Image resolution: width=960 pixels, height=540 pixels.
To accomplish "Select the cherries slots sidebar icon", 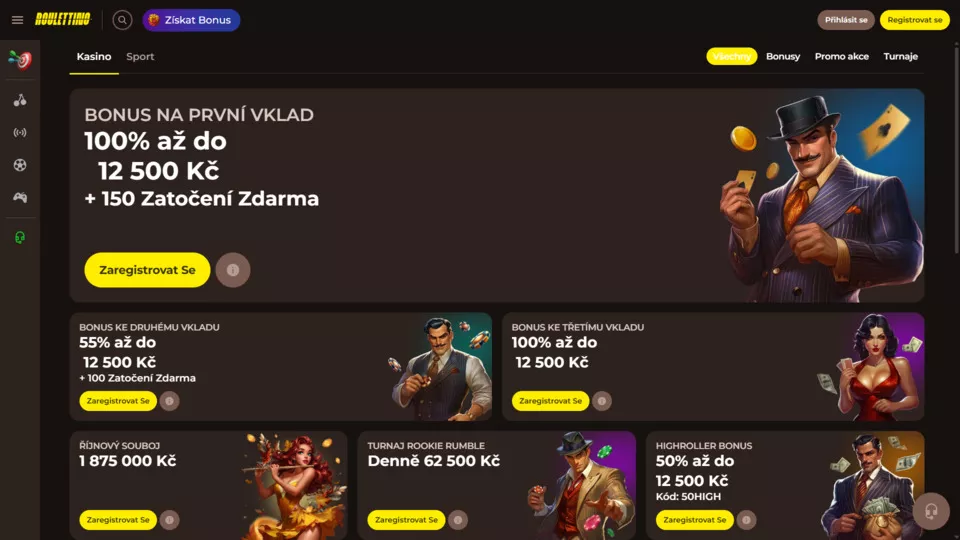I will 20,100.
